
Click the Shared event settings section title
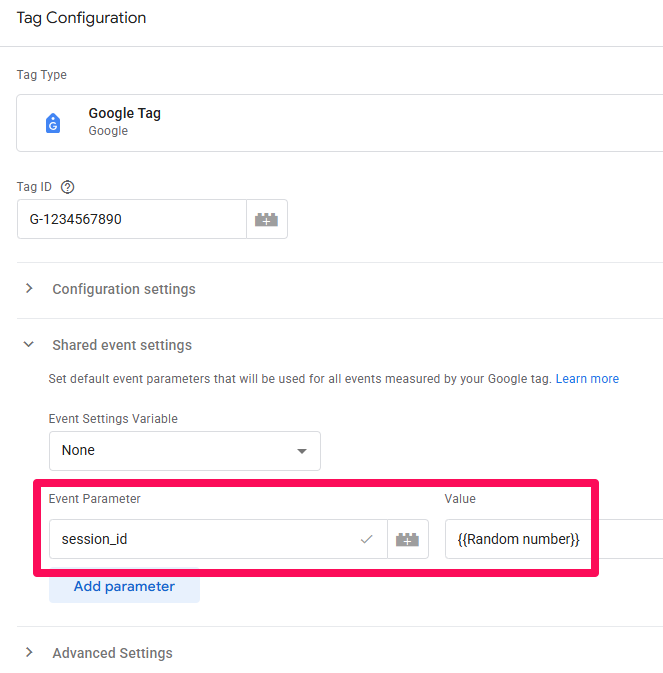pos(122,345)
